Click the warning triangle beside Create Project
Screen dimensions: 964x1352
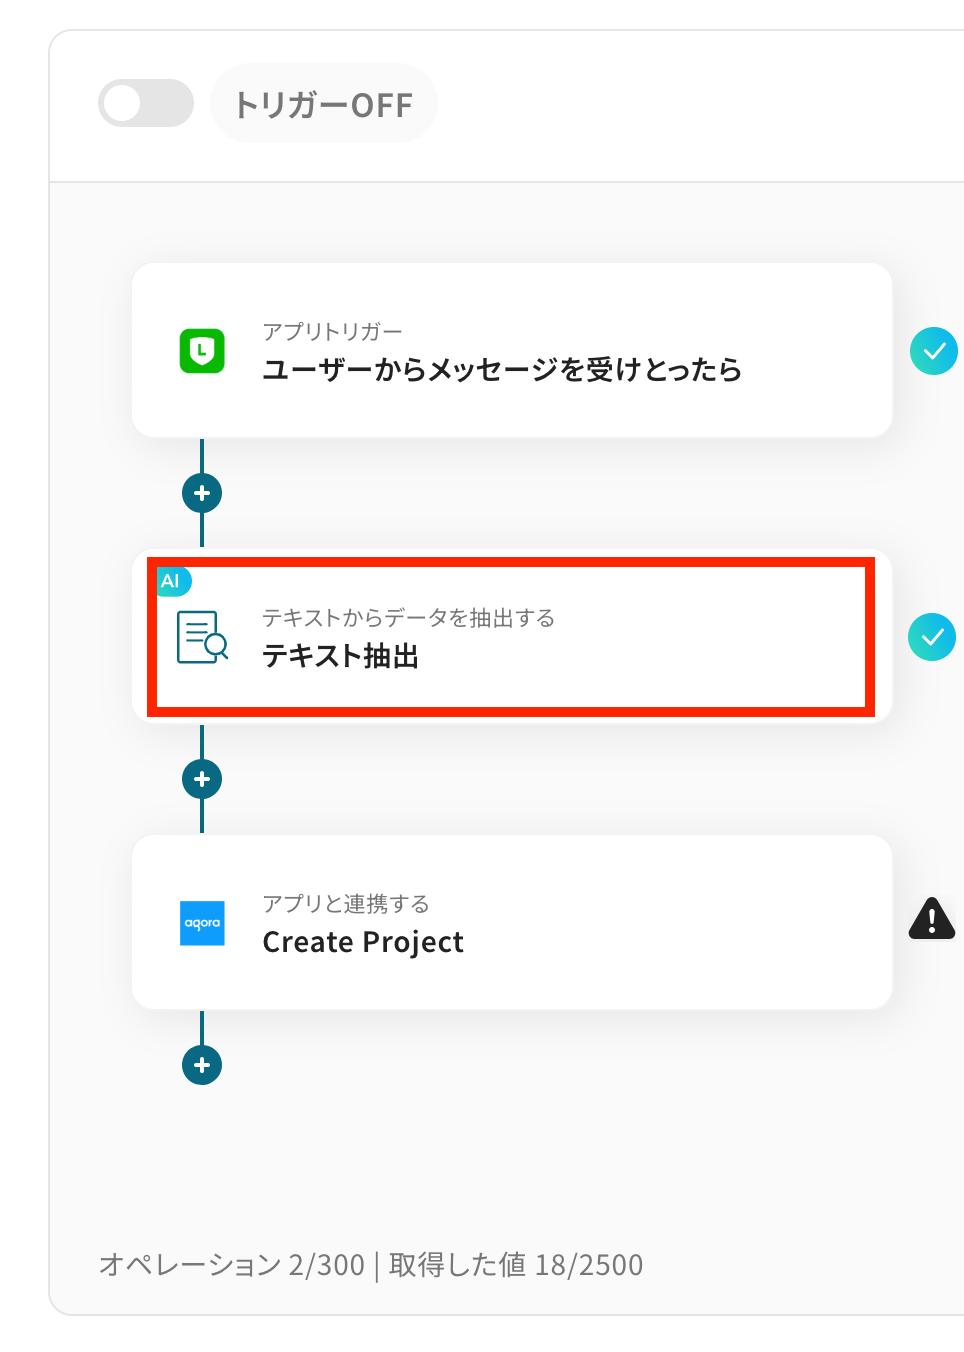coord(931,918)
